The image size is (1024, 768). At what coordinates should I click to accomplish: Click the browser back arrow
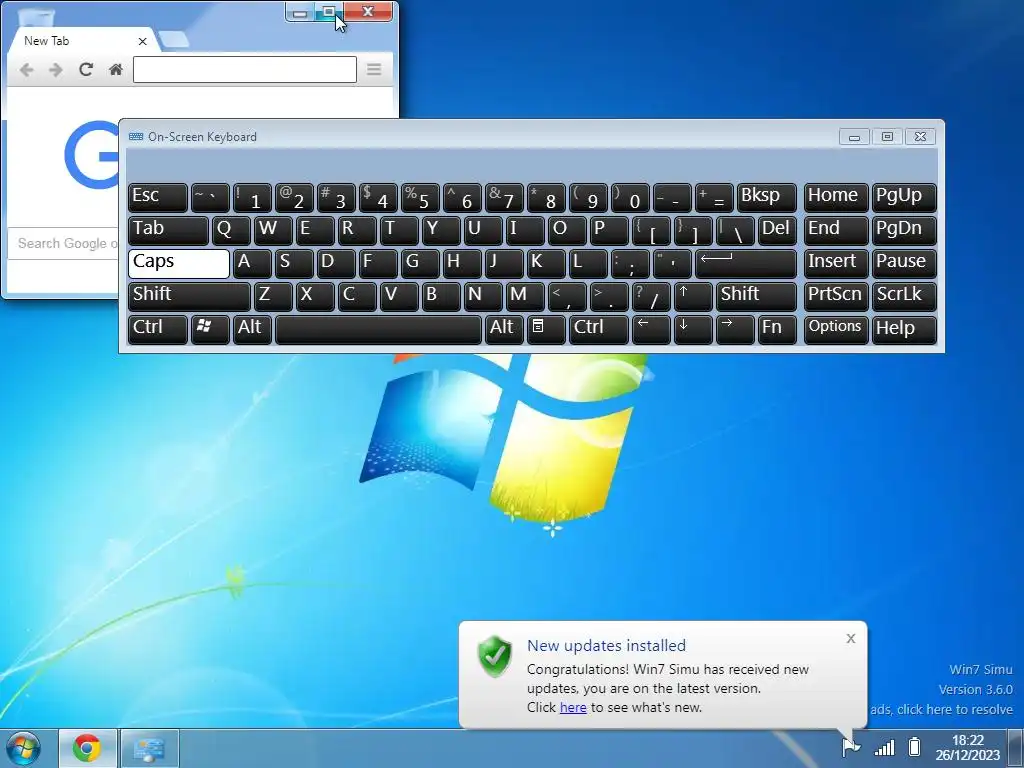coord(26,69)
